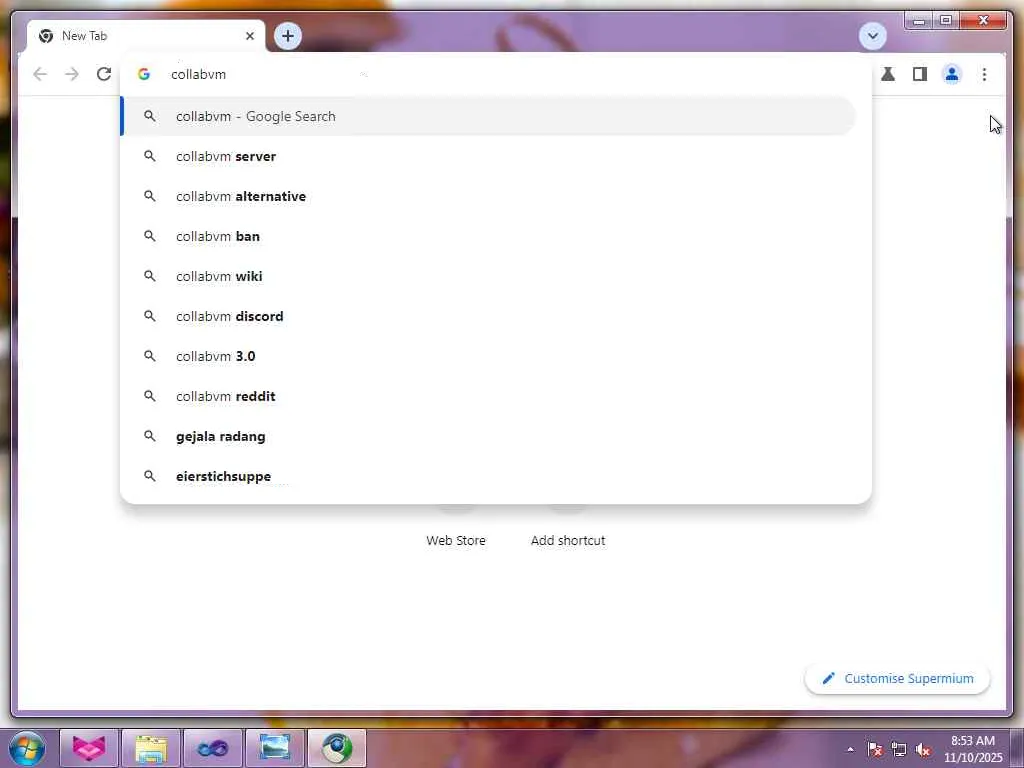Reload the current page
This screenshot has height=768, width=1024.
tap(104, 74)
